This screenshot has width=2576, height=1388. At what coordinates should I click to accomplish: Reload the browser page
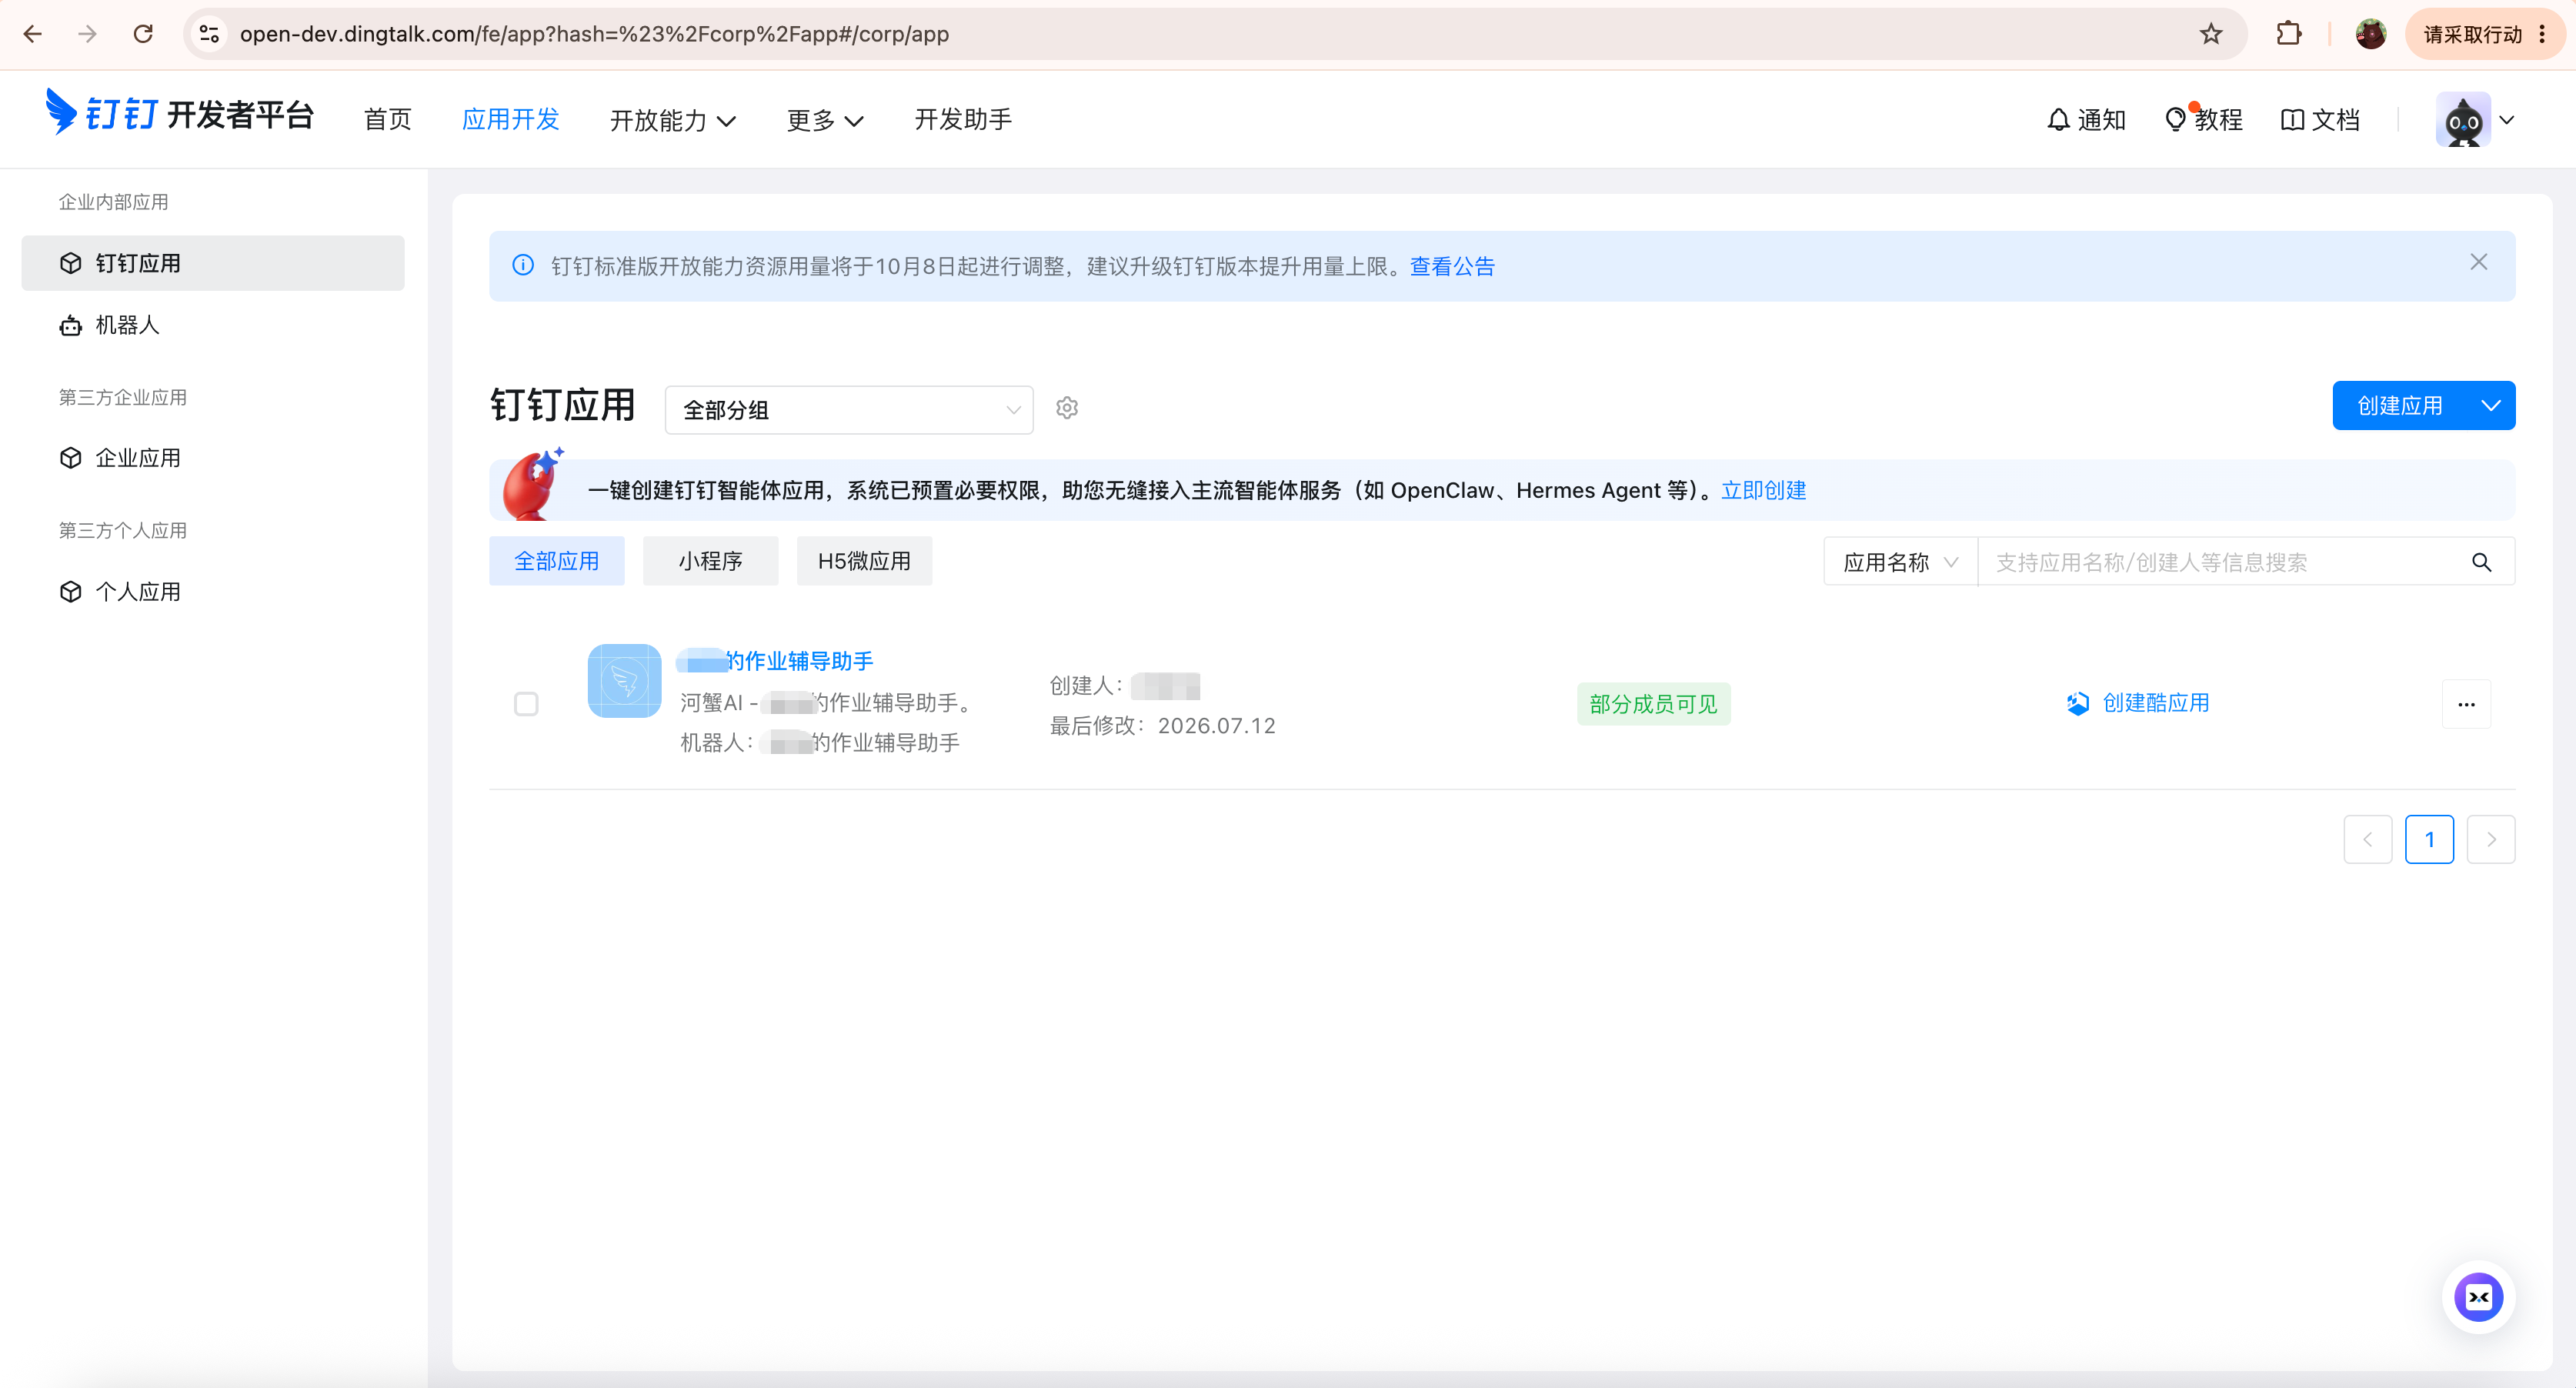coord(143,34)
